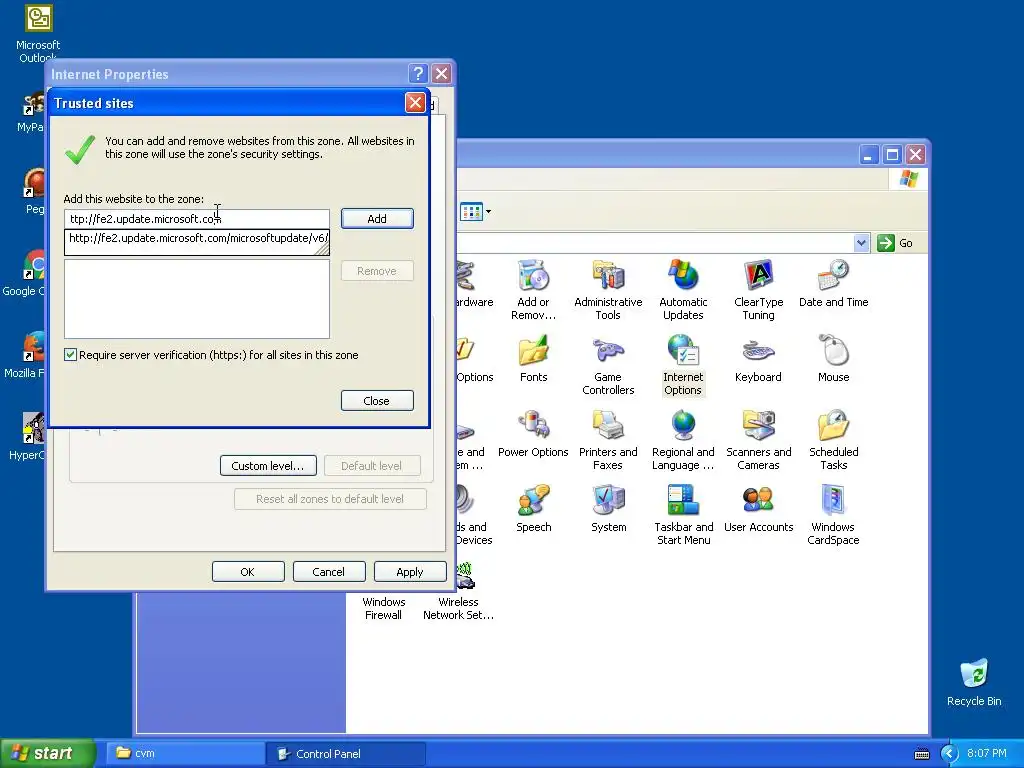The image size is (1024, 768).
Task: Select Microsoft Outlook desktop icon
Action: 38,33
